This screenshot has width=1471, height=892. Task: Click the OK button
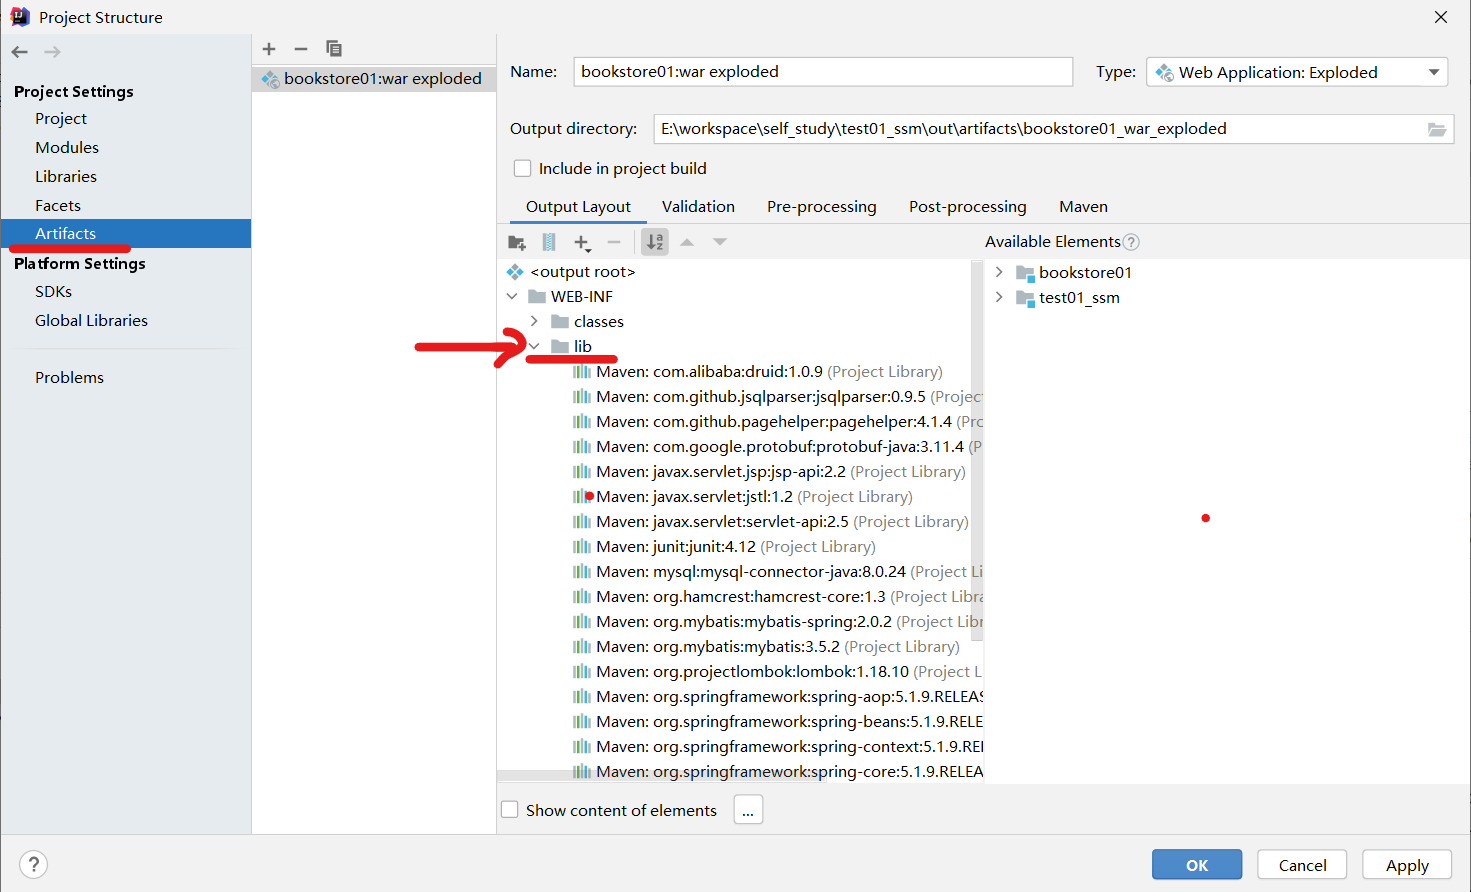[x=1197, y=865]
